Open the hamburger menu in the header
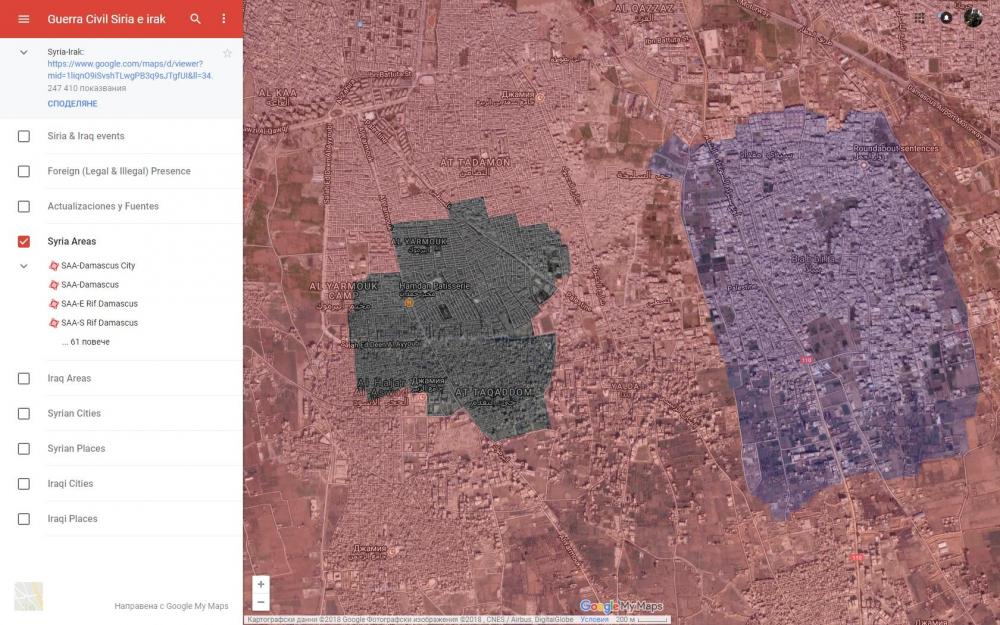Image resolution: width=1000 pixels, height=625 pixels. coord(24,19)
